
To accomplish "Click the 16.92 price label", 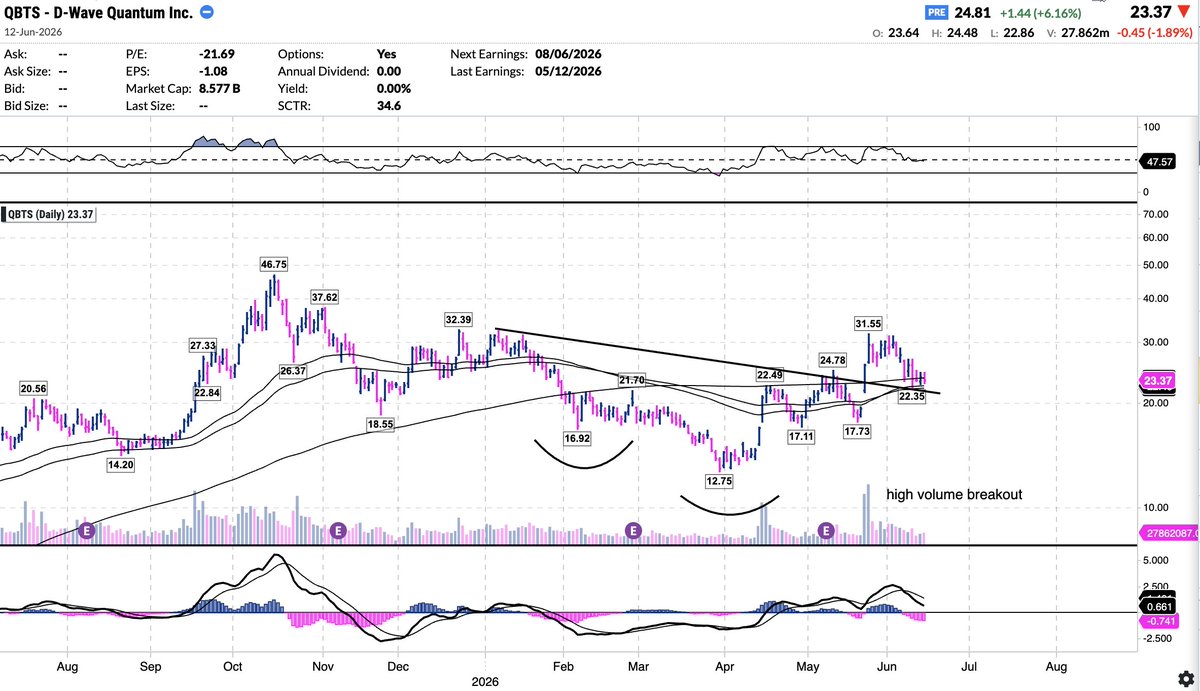I will pyautogui.click(x=577, y=438).
